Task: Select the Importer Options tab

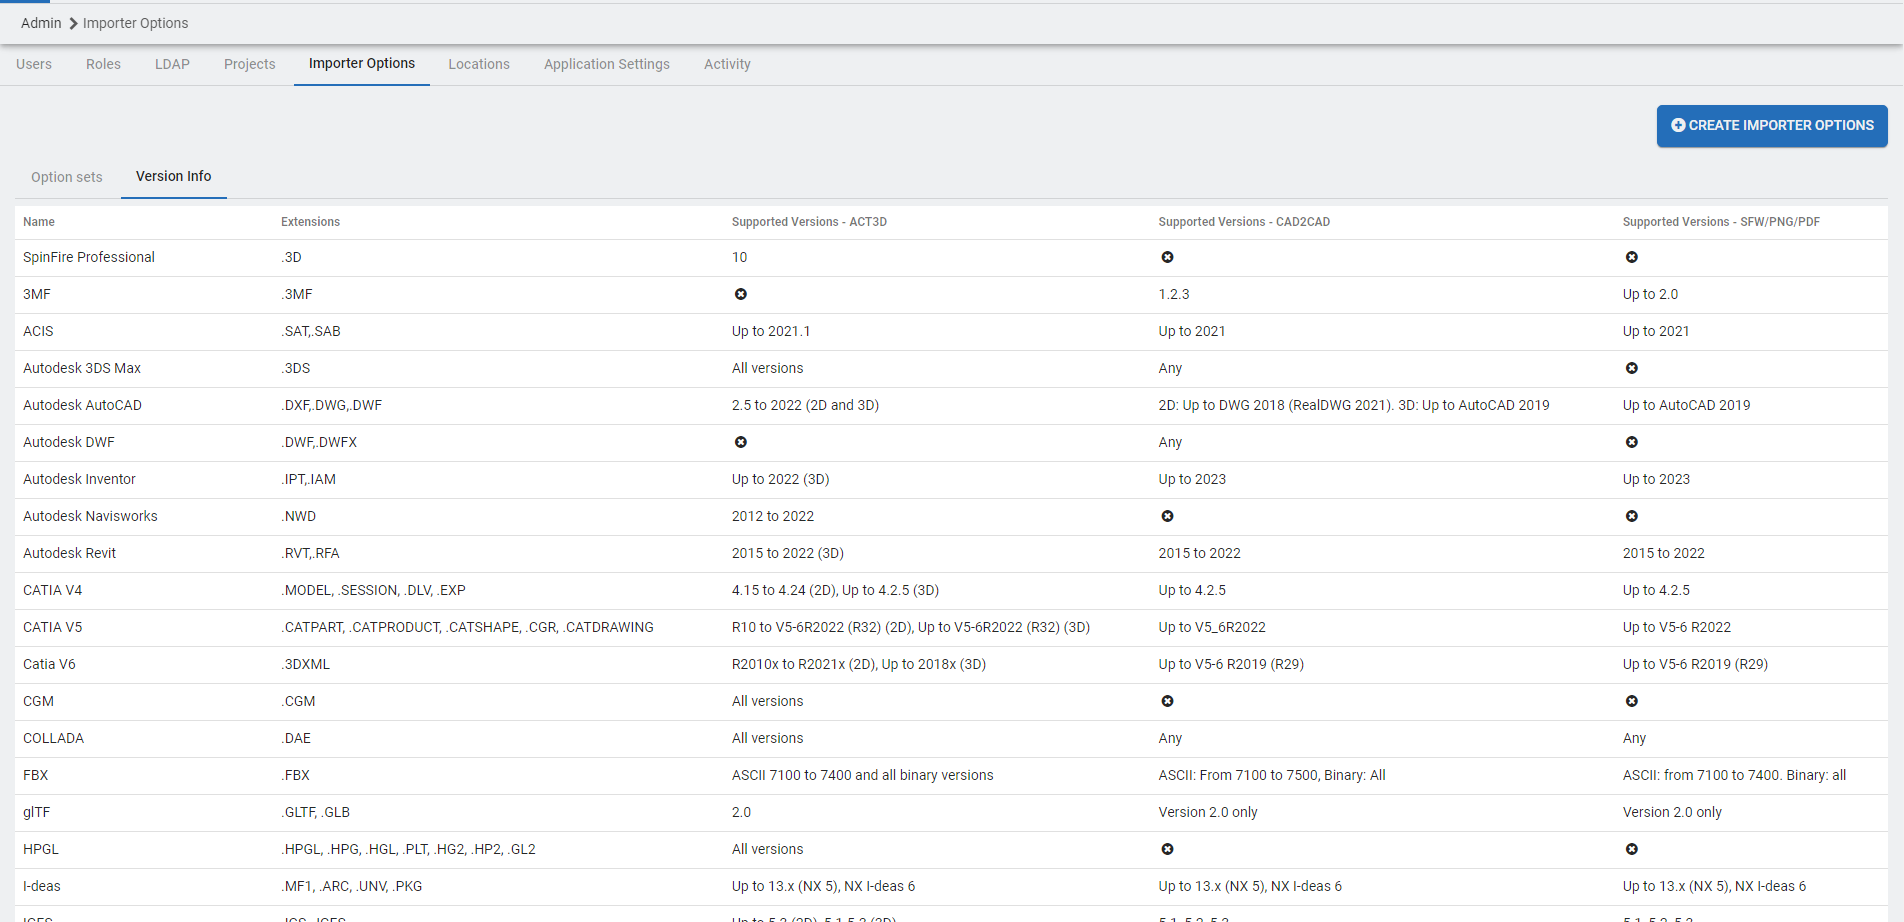Action: (362, 64)
